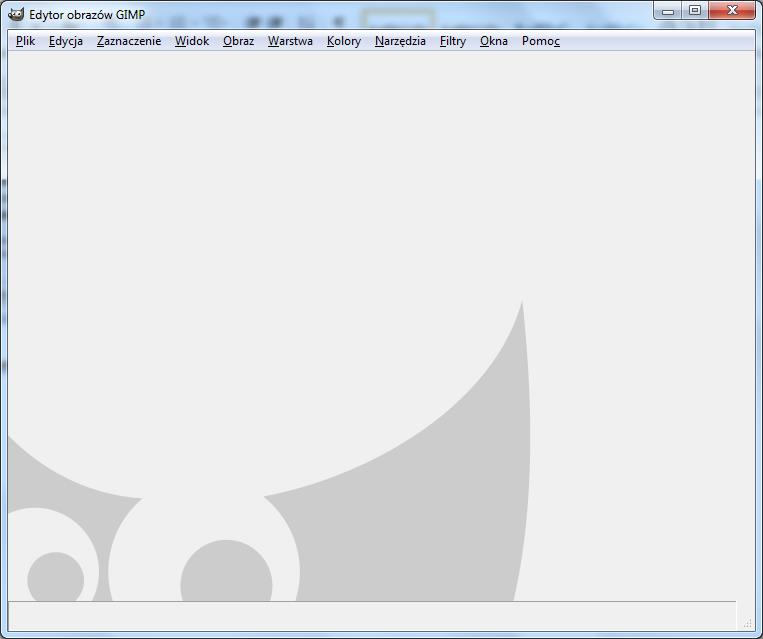Open the Plik menu
This screenshot has height=639, width=763.
click(x=25, y=41)
